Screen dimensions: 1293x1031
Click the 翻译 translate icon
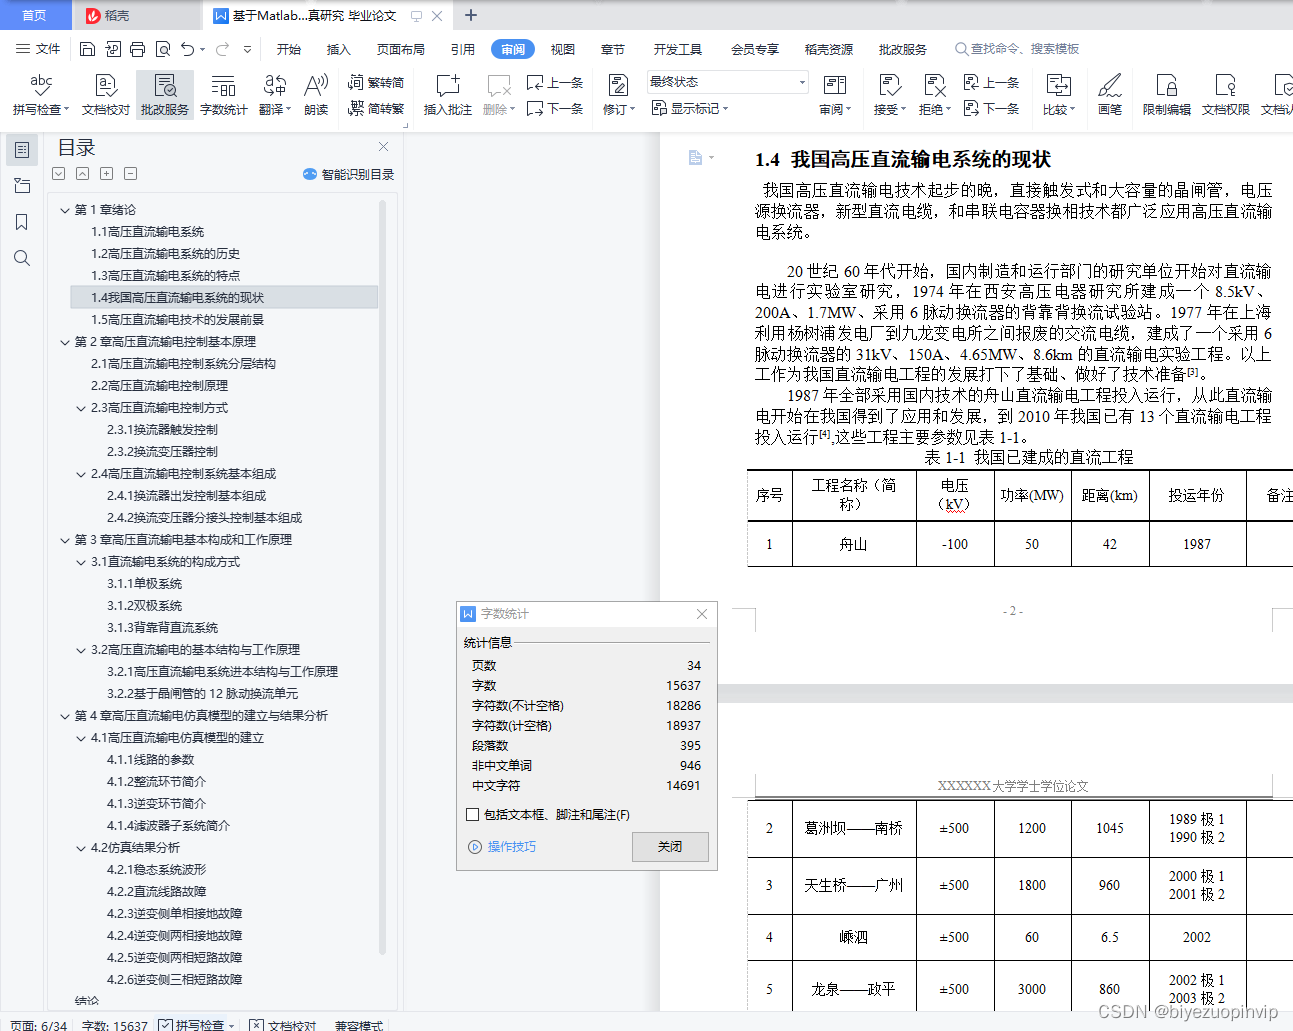pyautogui.click(x=274, y=95)
